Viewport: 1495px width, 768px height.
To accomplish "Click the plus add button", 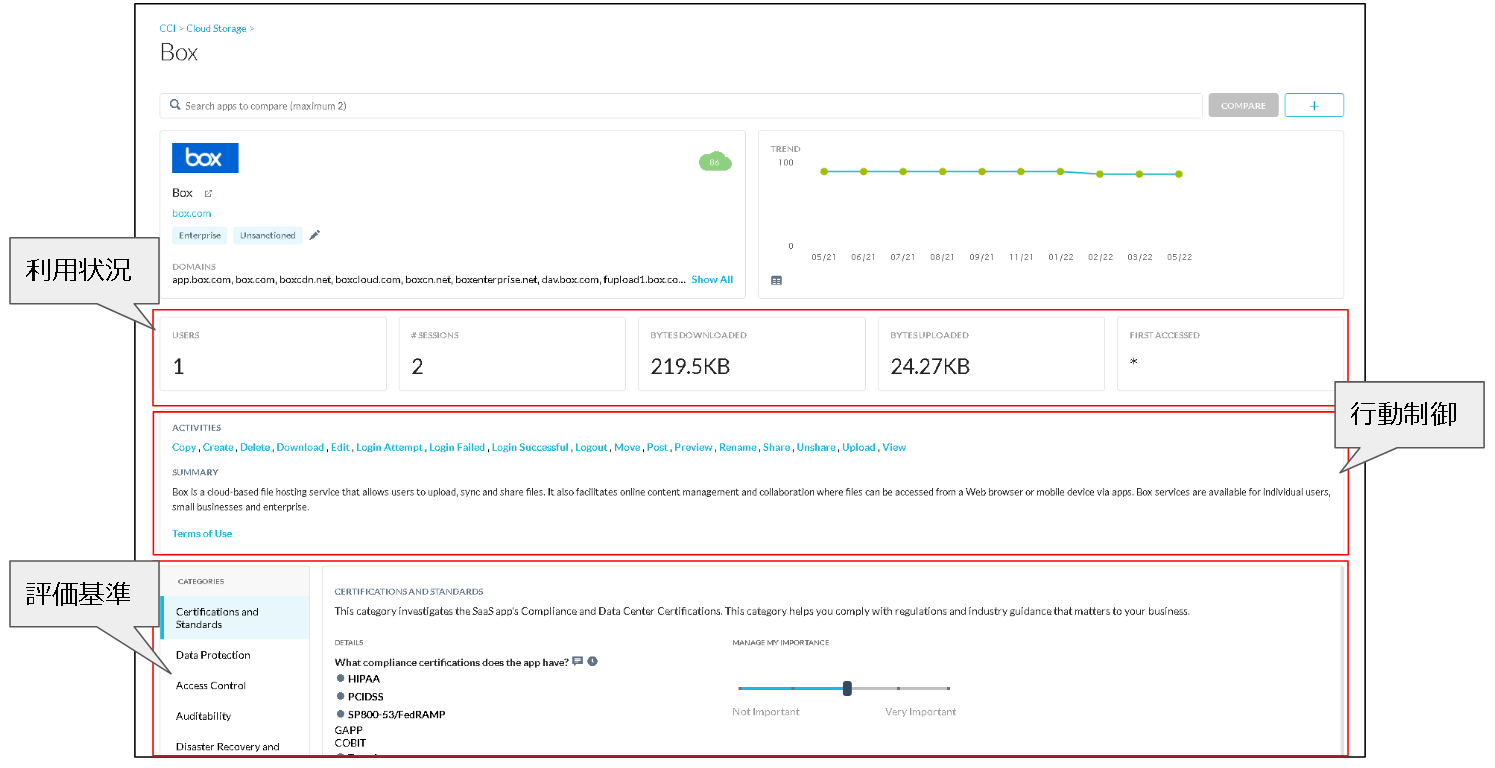I will [1314, 105].
